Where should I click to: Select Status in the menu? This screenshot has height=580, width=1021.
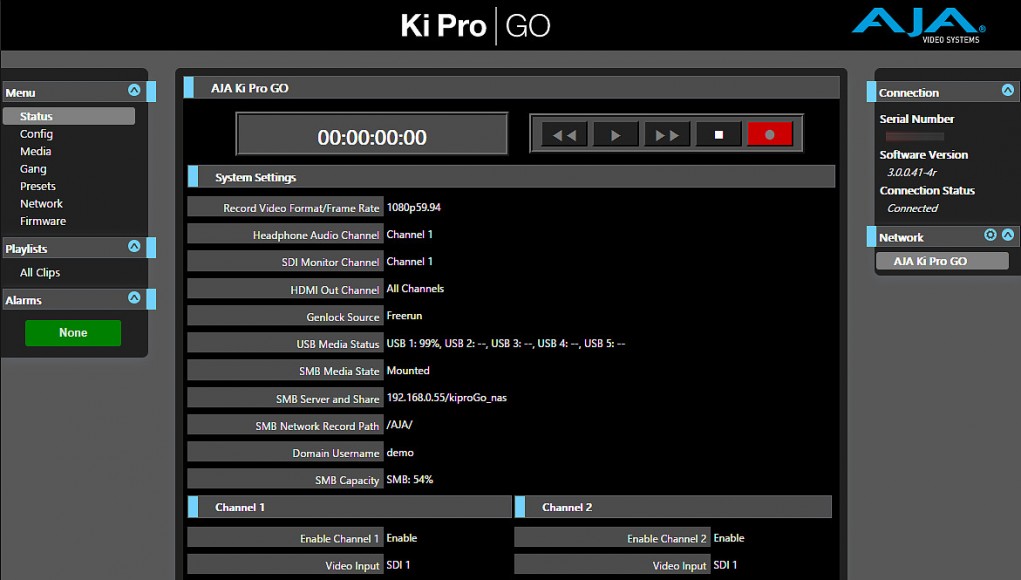pyautogui.click(x=69, y=116)
